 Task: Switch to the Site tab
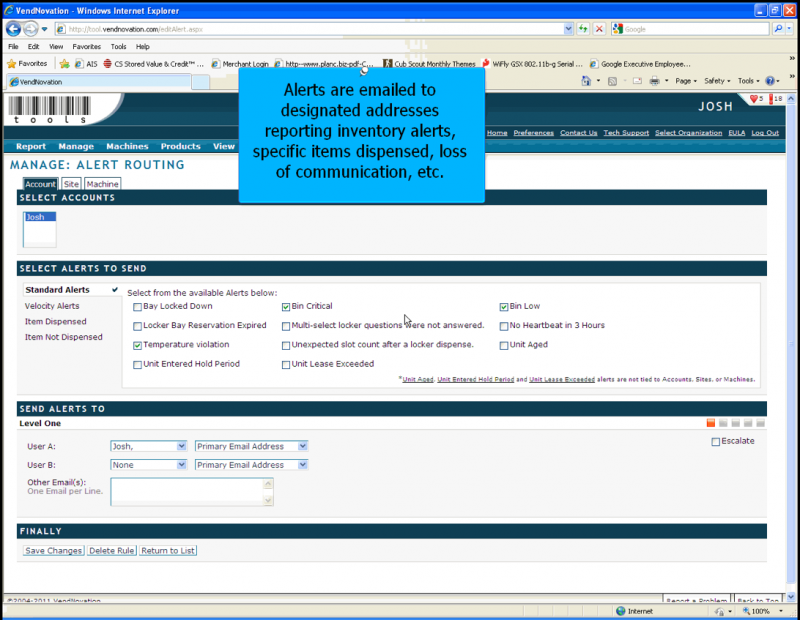71,184
